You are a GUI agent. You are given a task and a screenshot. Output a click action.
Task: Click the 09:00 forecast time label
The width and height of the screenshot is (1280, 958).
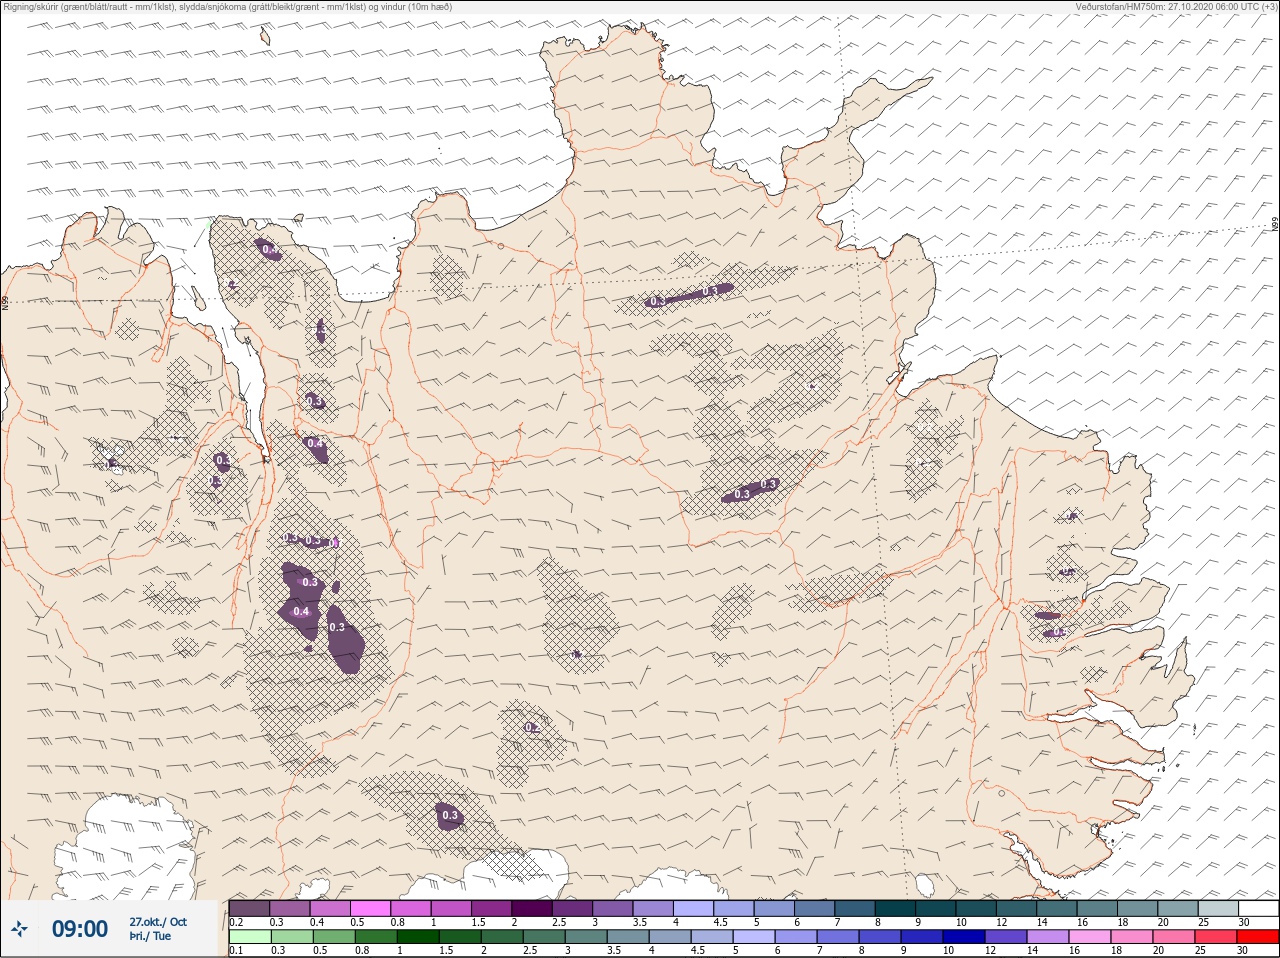[x=80, y=929]
